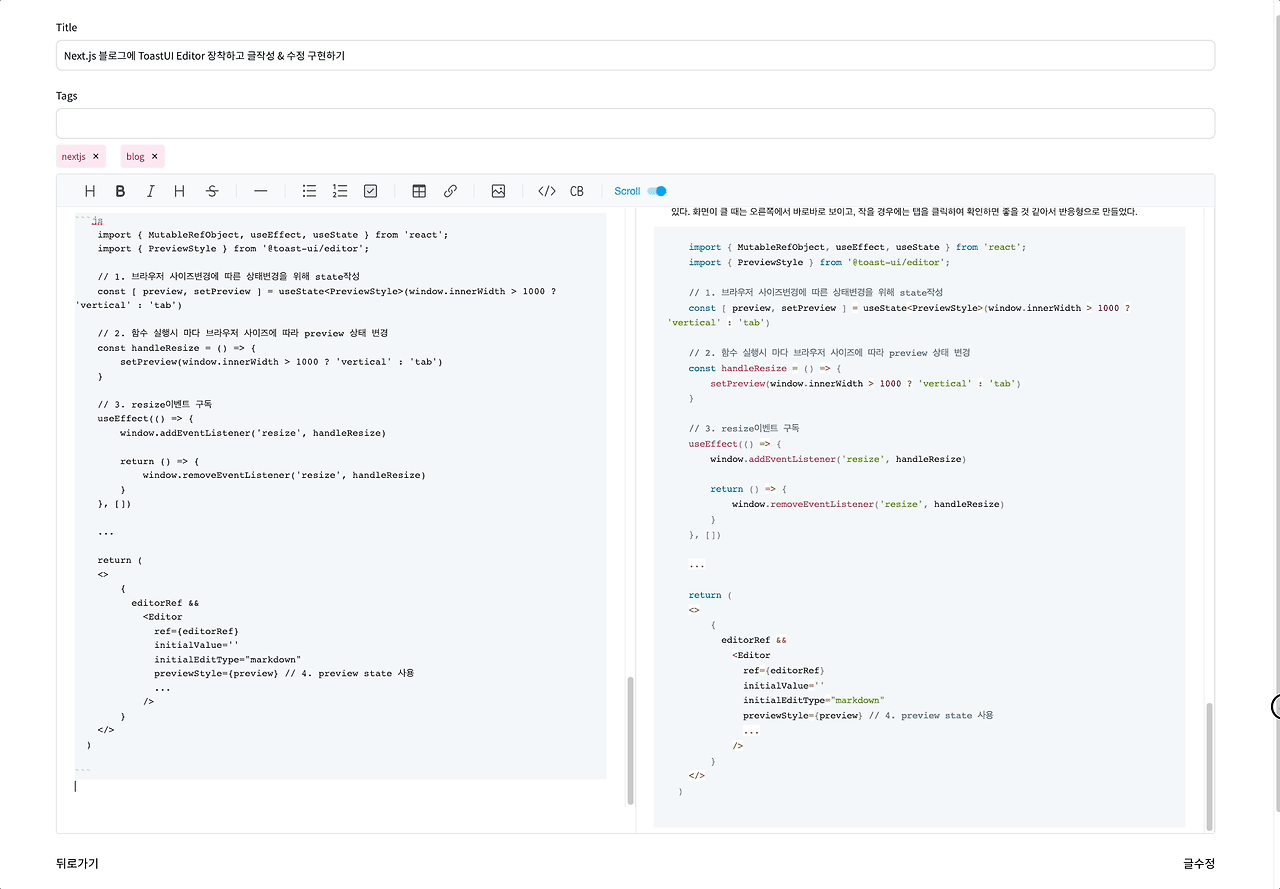Click the 뒤로가기 back link
The width and height of the screenshot is (1280, 889).
[x=77, y=863]
